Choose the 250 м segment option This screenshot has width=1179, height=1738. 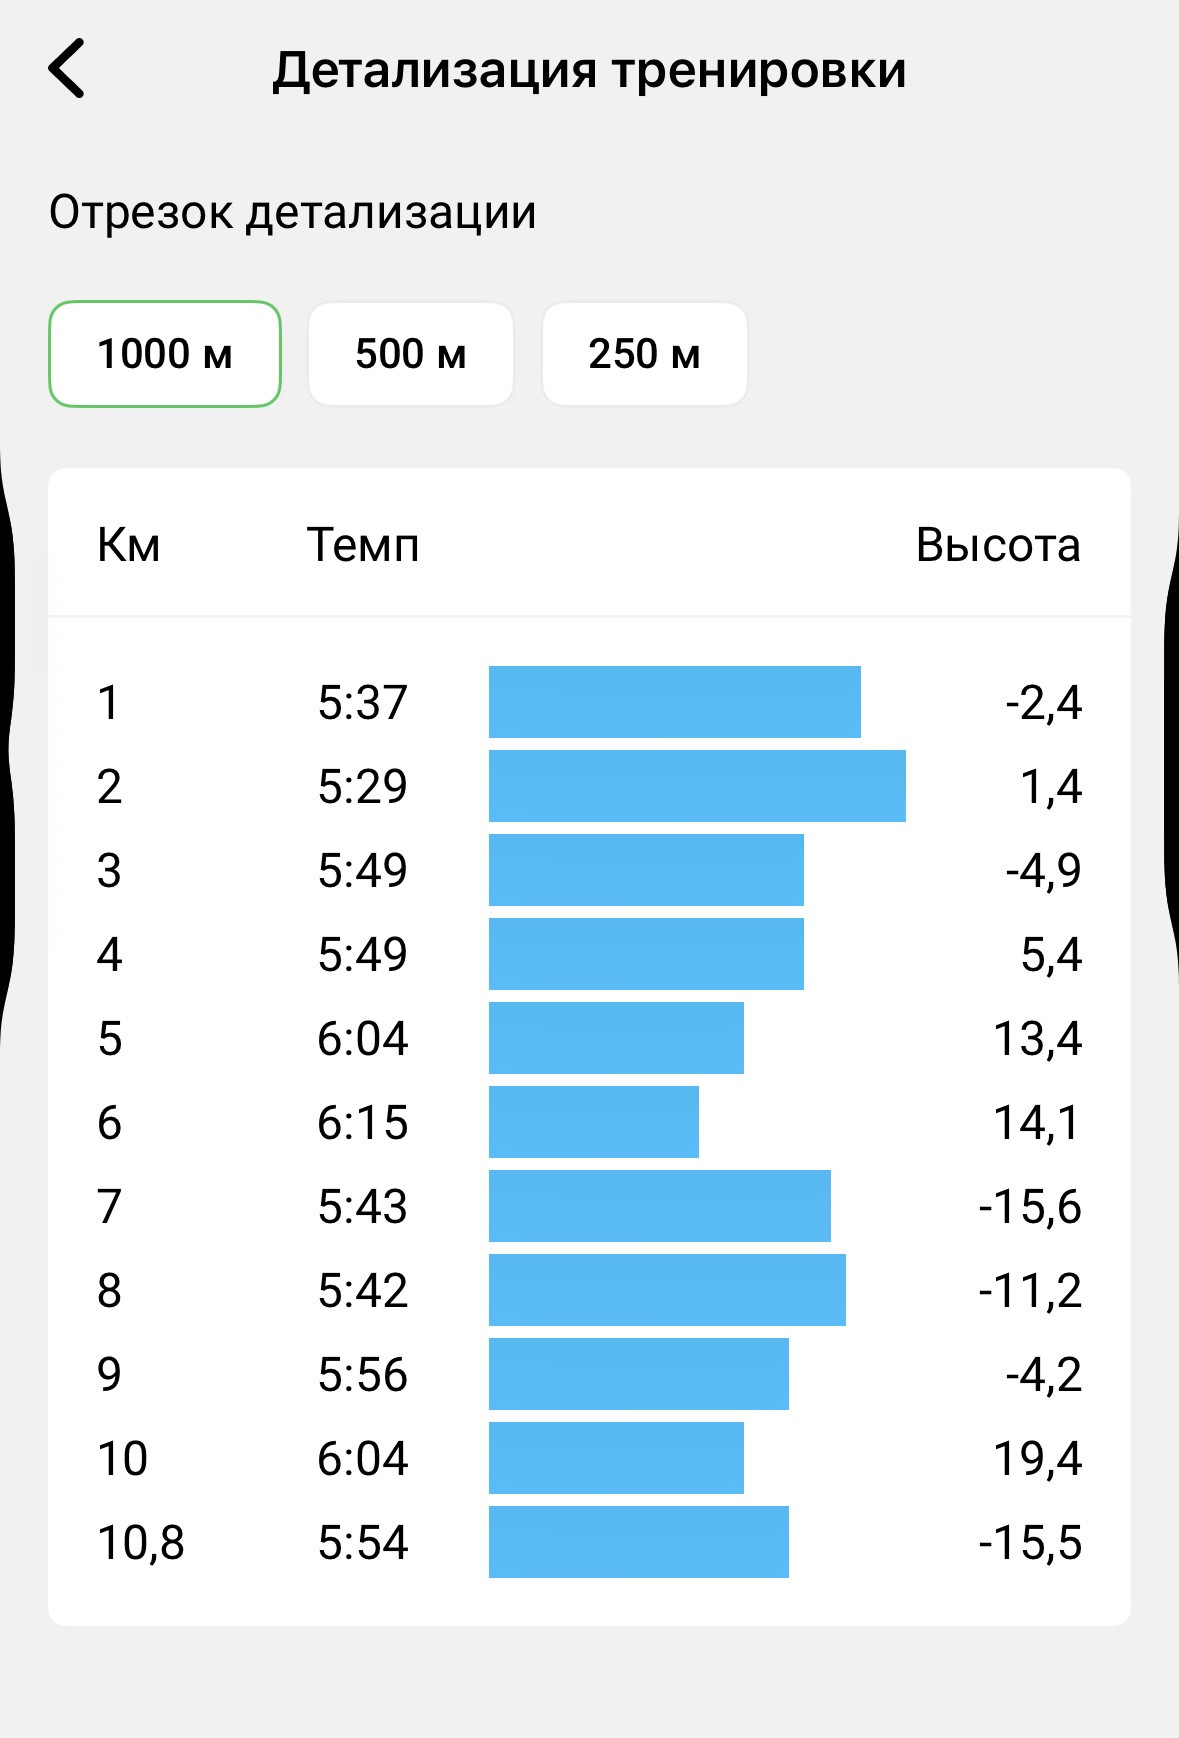coord(645,354)
